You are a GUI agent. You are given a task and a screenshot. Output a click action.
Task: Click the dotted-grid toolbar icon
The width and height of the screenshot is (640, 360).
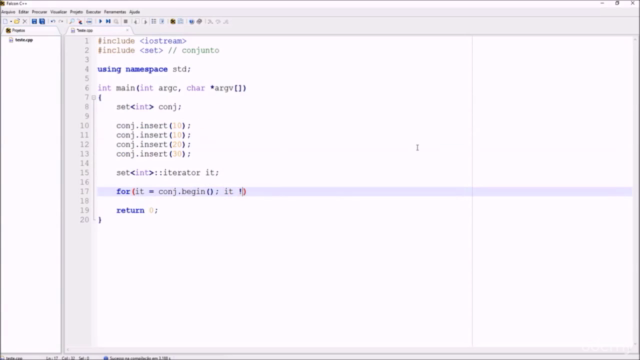[x=154, y=21]
